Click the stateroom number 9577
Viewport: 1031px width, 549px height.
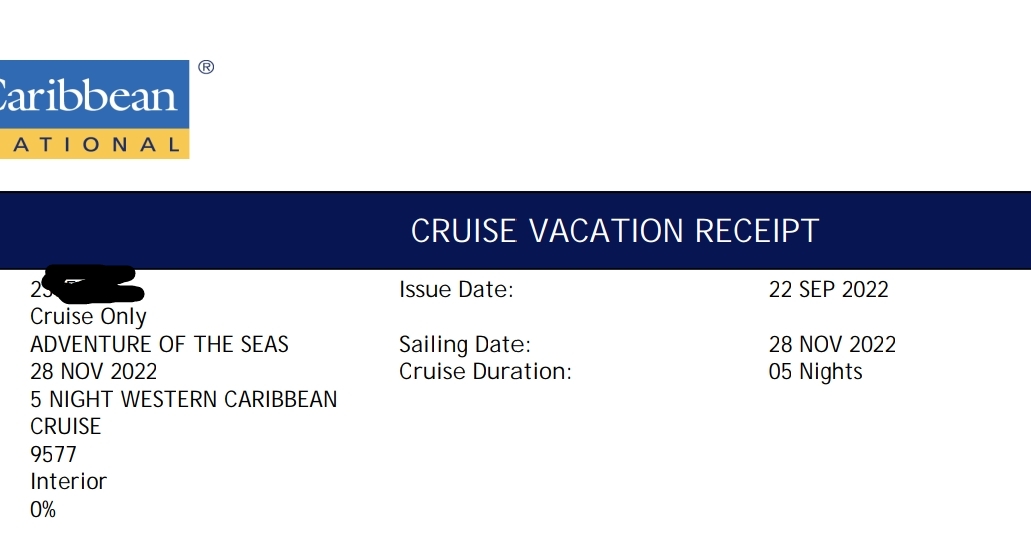(x=53, y=454)
